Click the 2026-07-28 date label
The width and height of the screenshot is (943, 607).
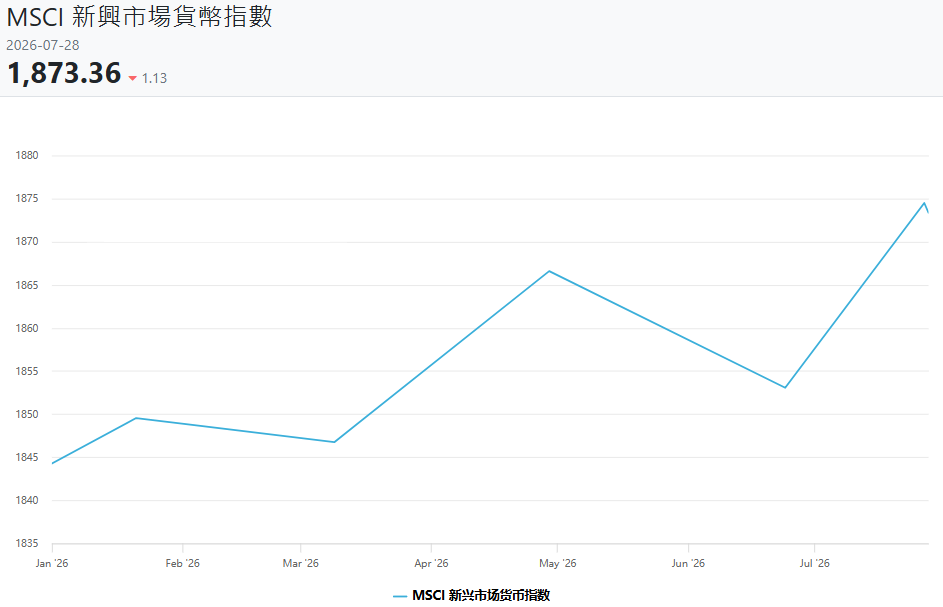[43, 45]
